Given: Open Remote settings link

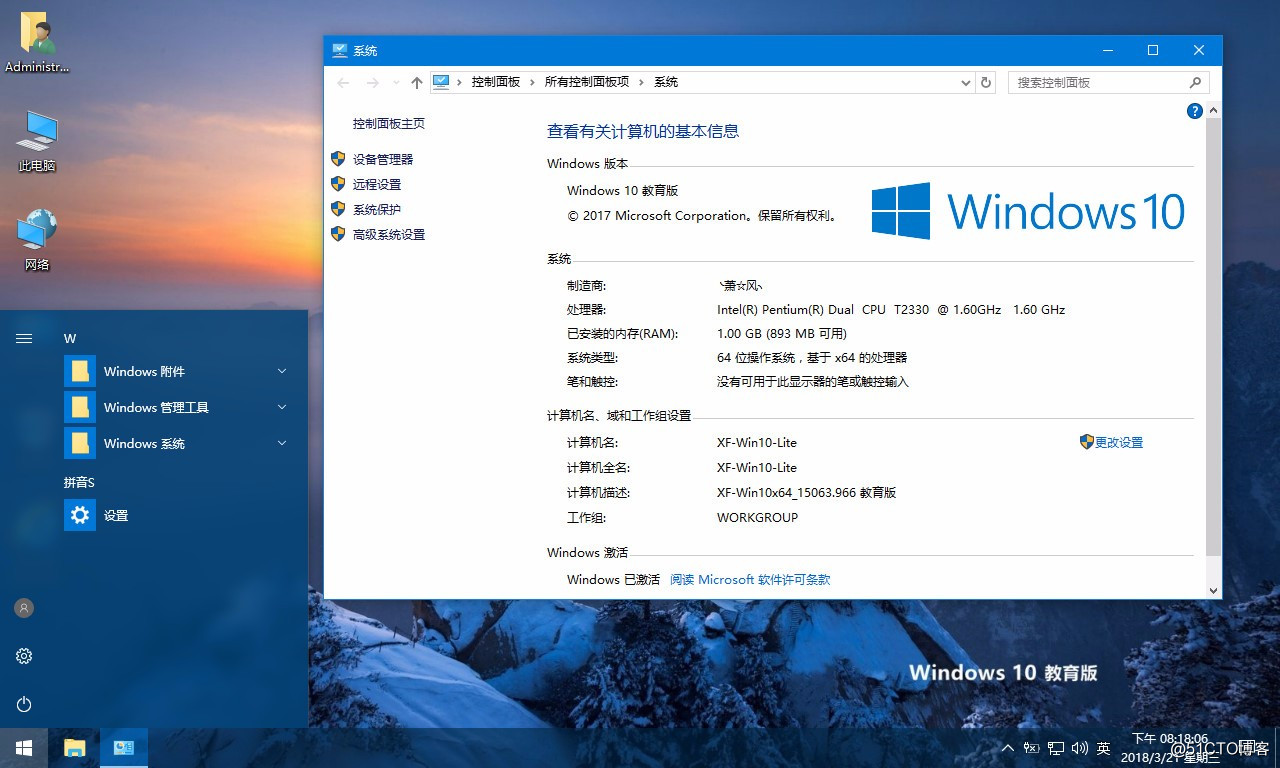Looking at the screenshot, I should [377, 184].
